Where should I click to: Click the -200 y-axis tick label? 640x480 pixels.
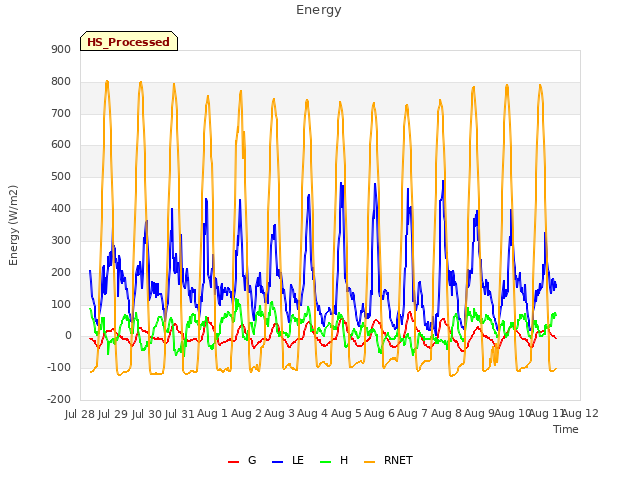59,399
